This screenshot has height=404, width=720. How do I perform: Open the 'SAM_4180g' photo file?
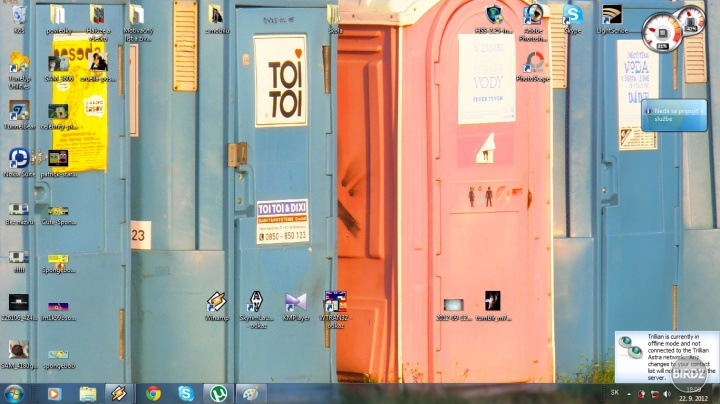(x=19, y=354)
